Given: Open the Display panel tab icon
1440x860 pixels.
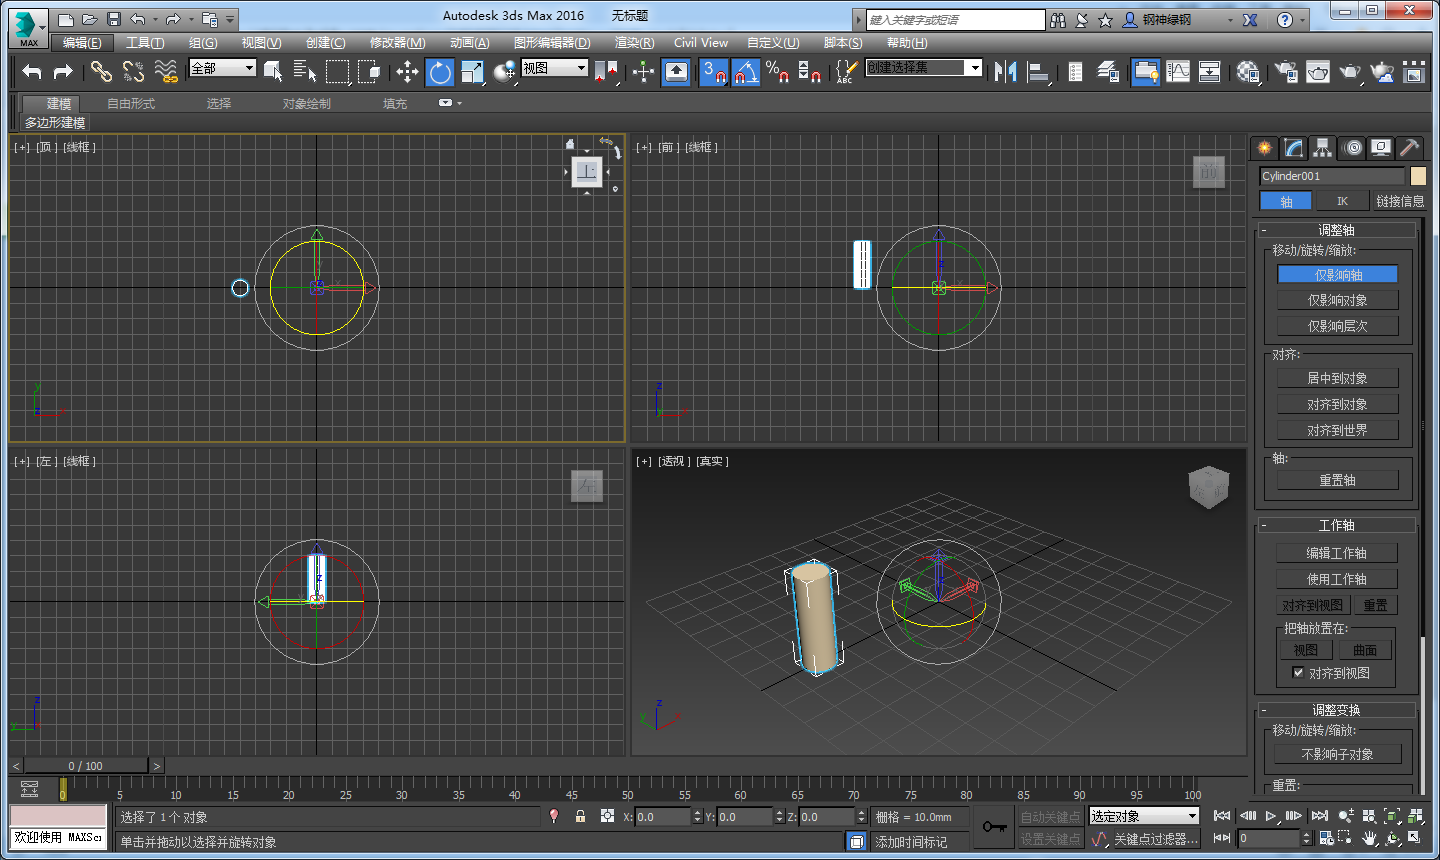Looking at the screenshot, I should (x=1381, y=148).
